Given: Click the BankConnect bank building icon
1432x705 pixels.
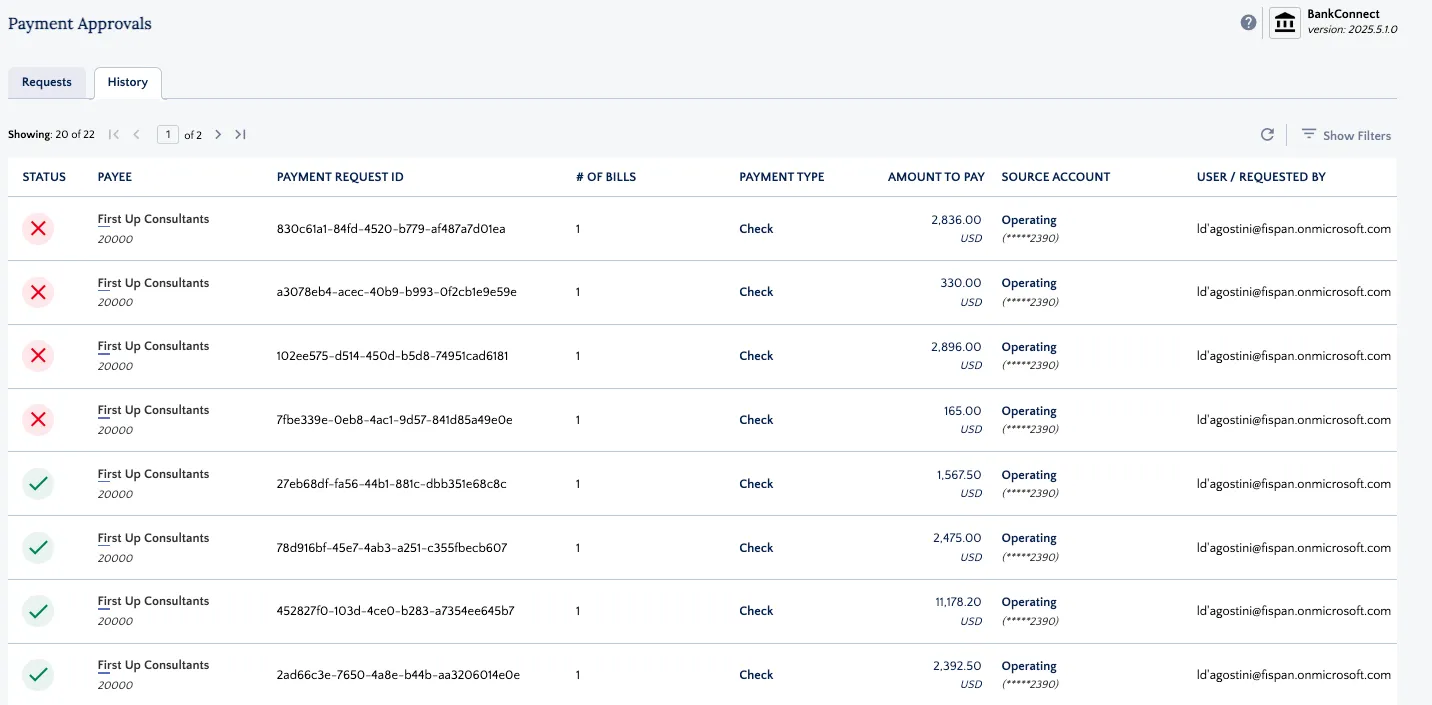Looking at the screenshot, I should (x=1285, y=22).
